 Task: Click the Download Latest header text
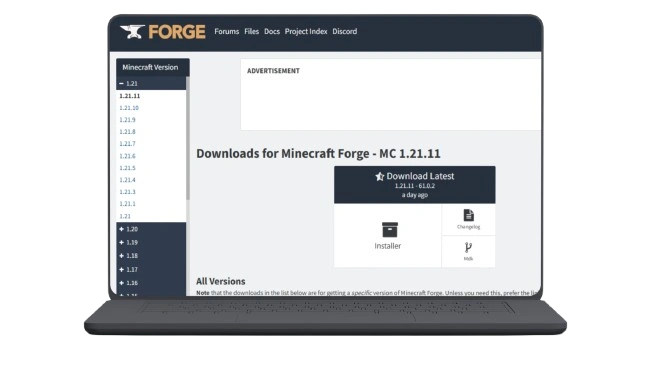pos(420,176)
